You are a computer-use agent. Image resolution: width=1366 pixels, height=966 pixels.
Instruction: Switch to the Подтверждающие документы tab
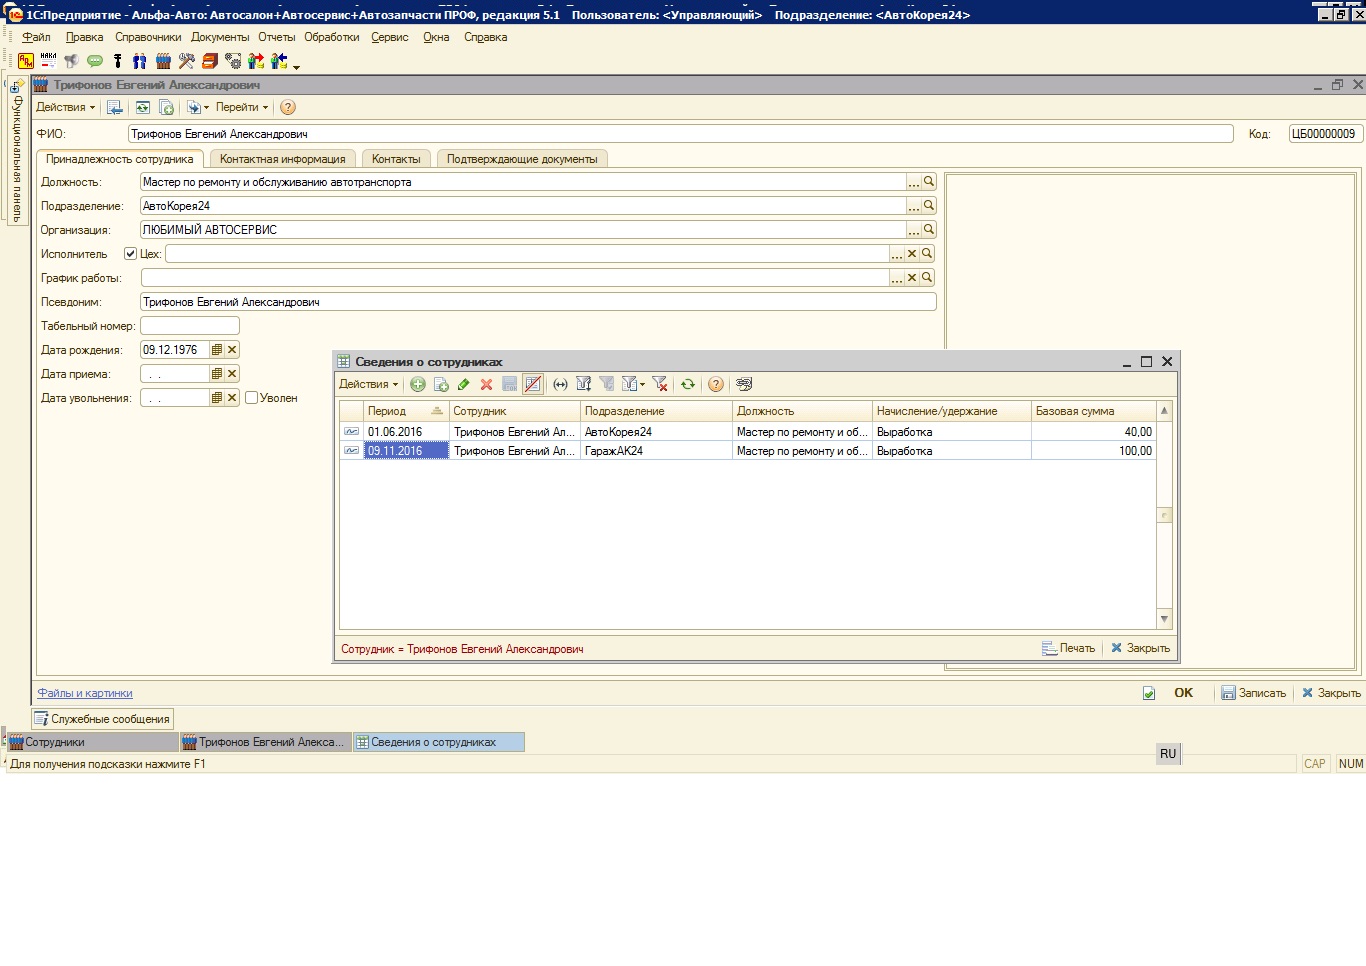[522, 159]
